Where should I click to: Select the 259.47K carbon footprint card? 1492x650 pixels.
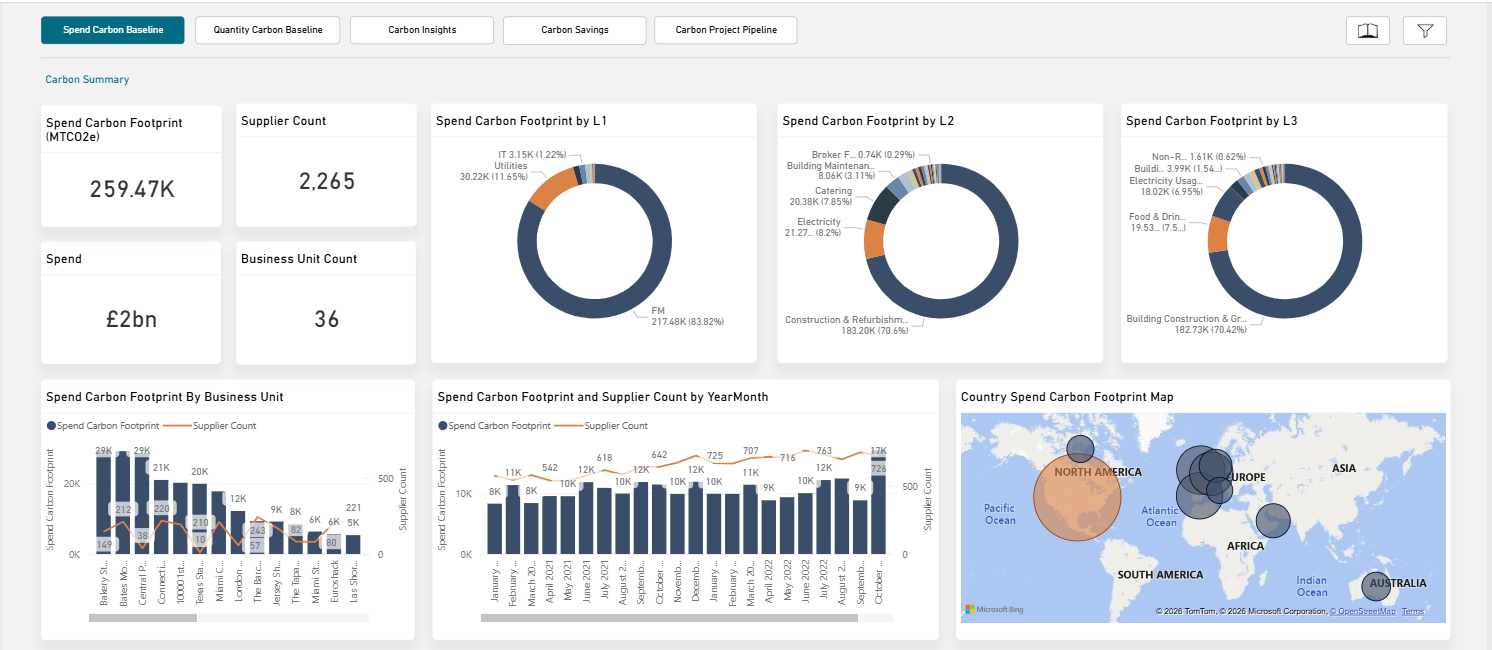tap(132, 189)
